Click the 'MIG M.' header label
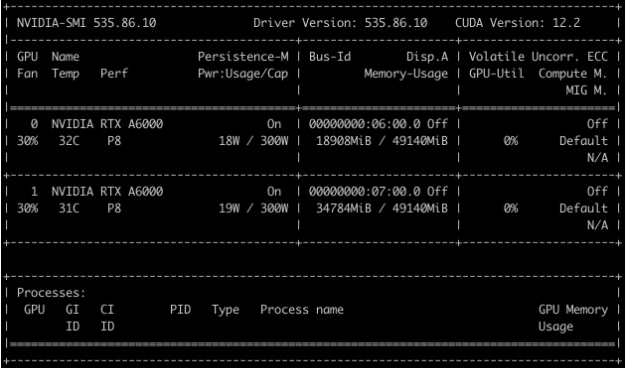 pos(587,91)
